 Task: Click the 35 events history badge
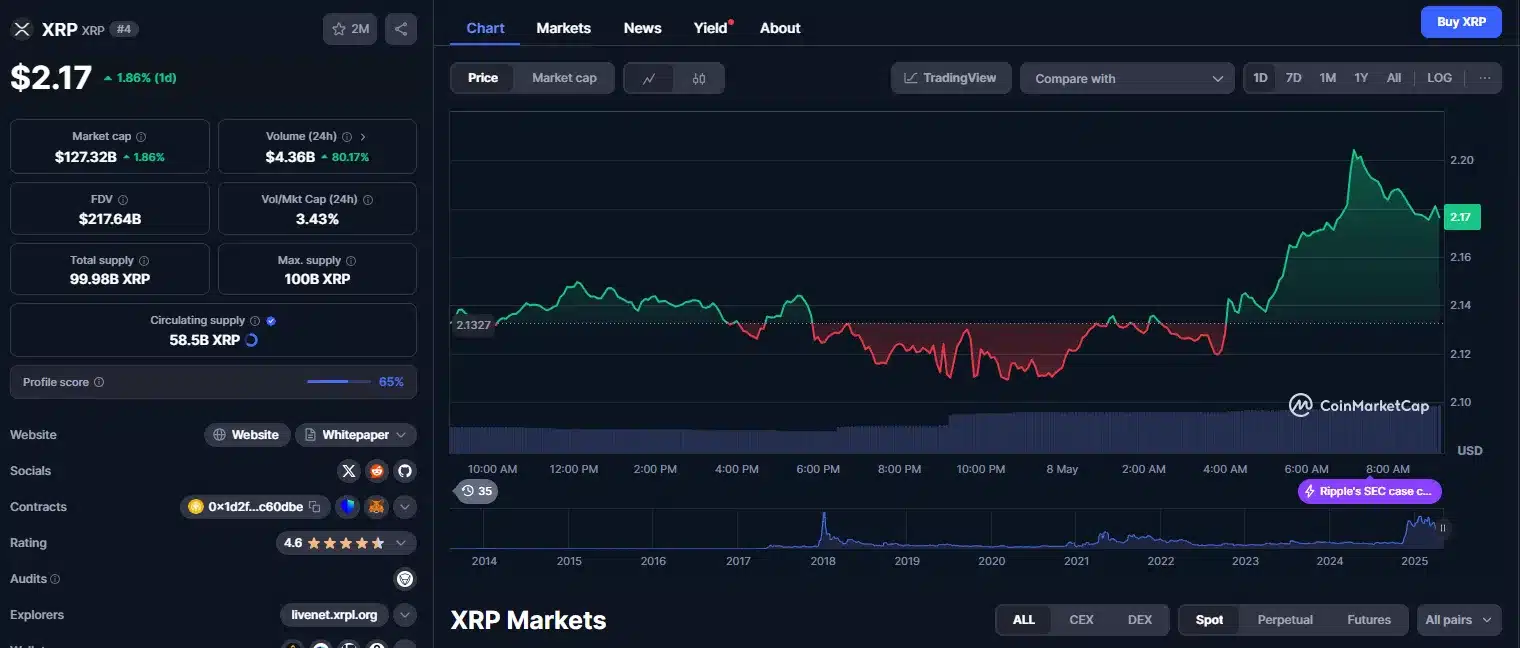coord(476,491)
